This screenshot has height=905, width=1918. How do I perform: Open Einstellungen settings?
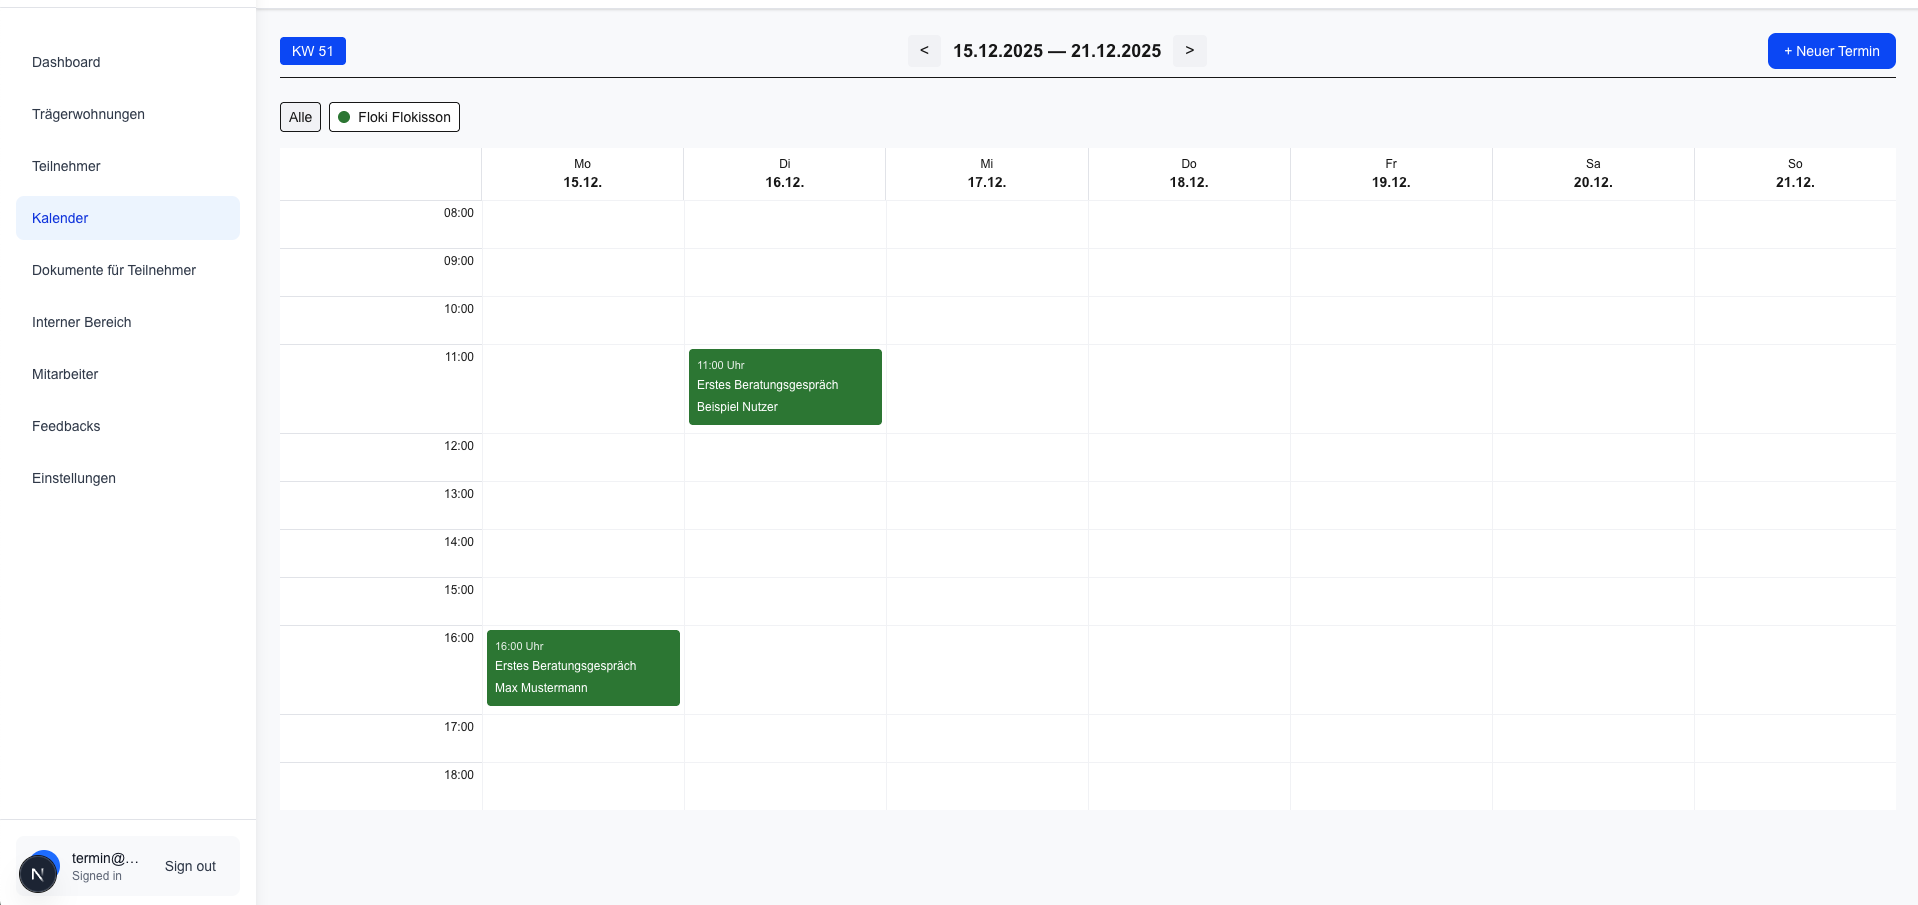click(x=74, y=478)
